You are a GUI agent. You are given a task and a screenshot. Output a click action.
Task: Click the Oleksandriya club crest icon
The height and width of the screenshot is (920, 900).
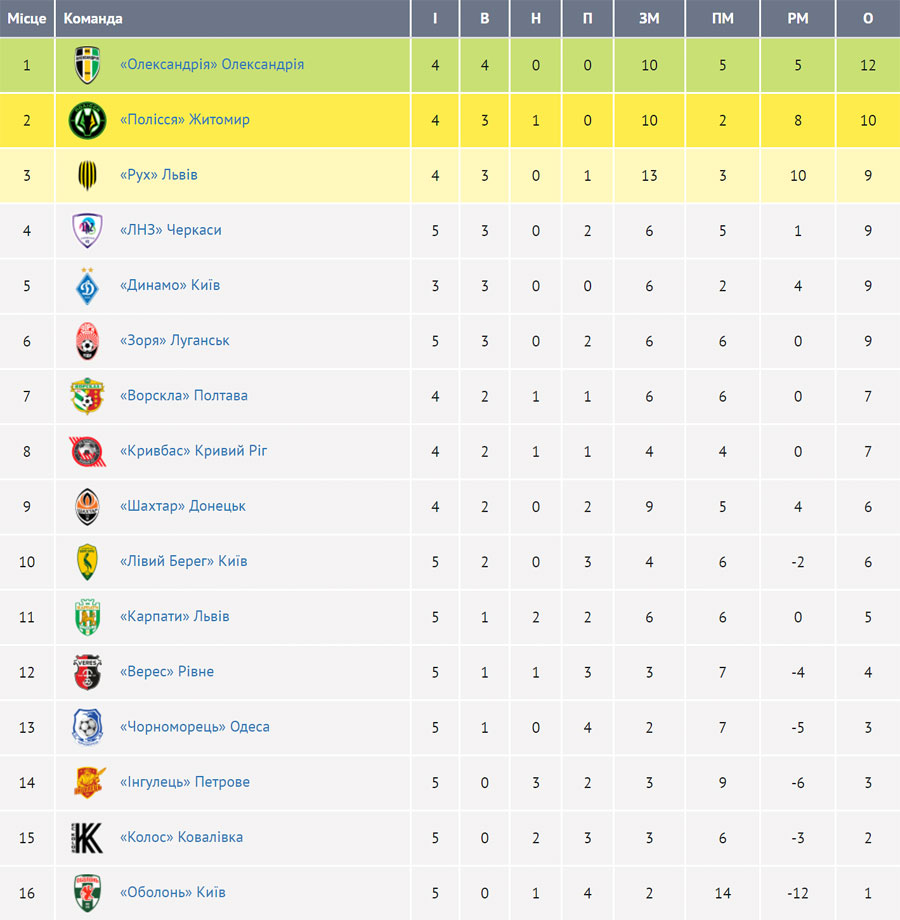tap(87, 65)
